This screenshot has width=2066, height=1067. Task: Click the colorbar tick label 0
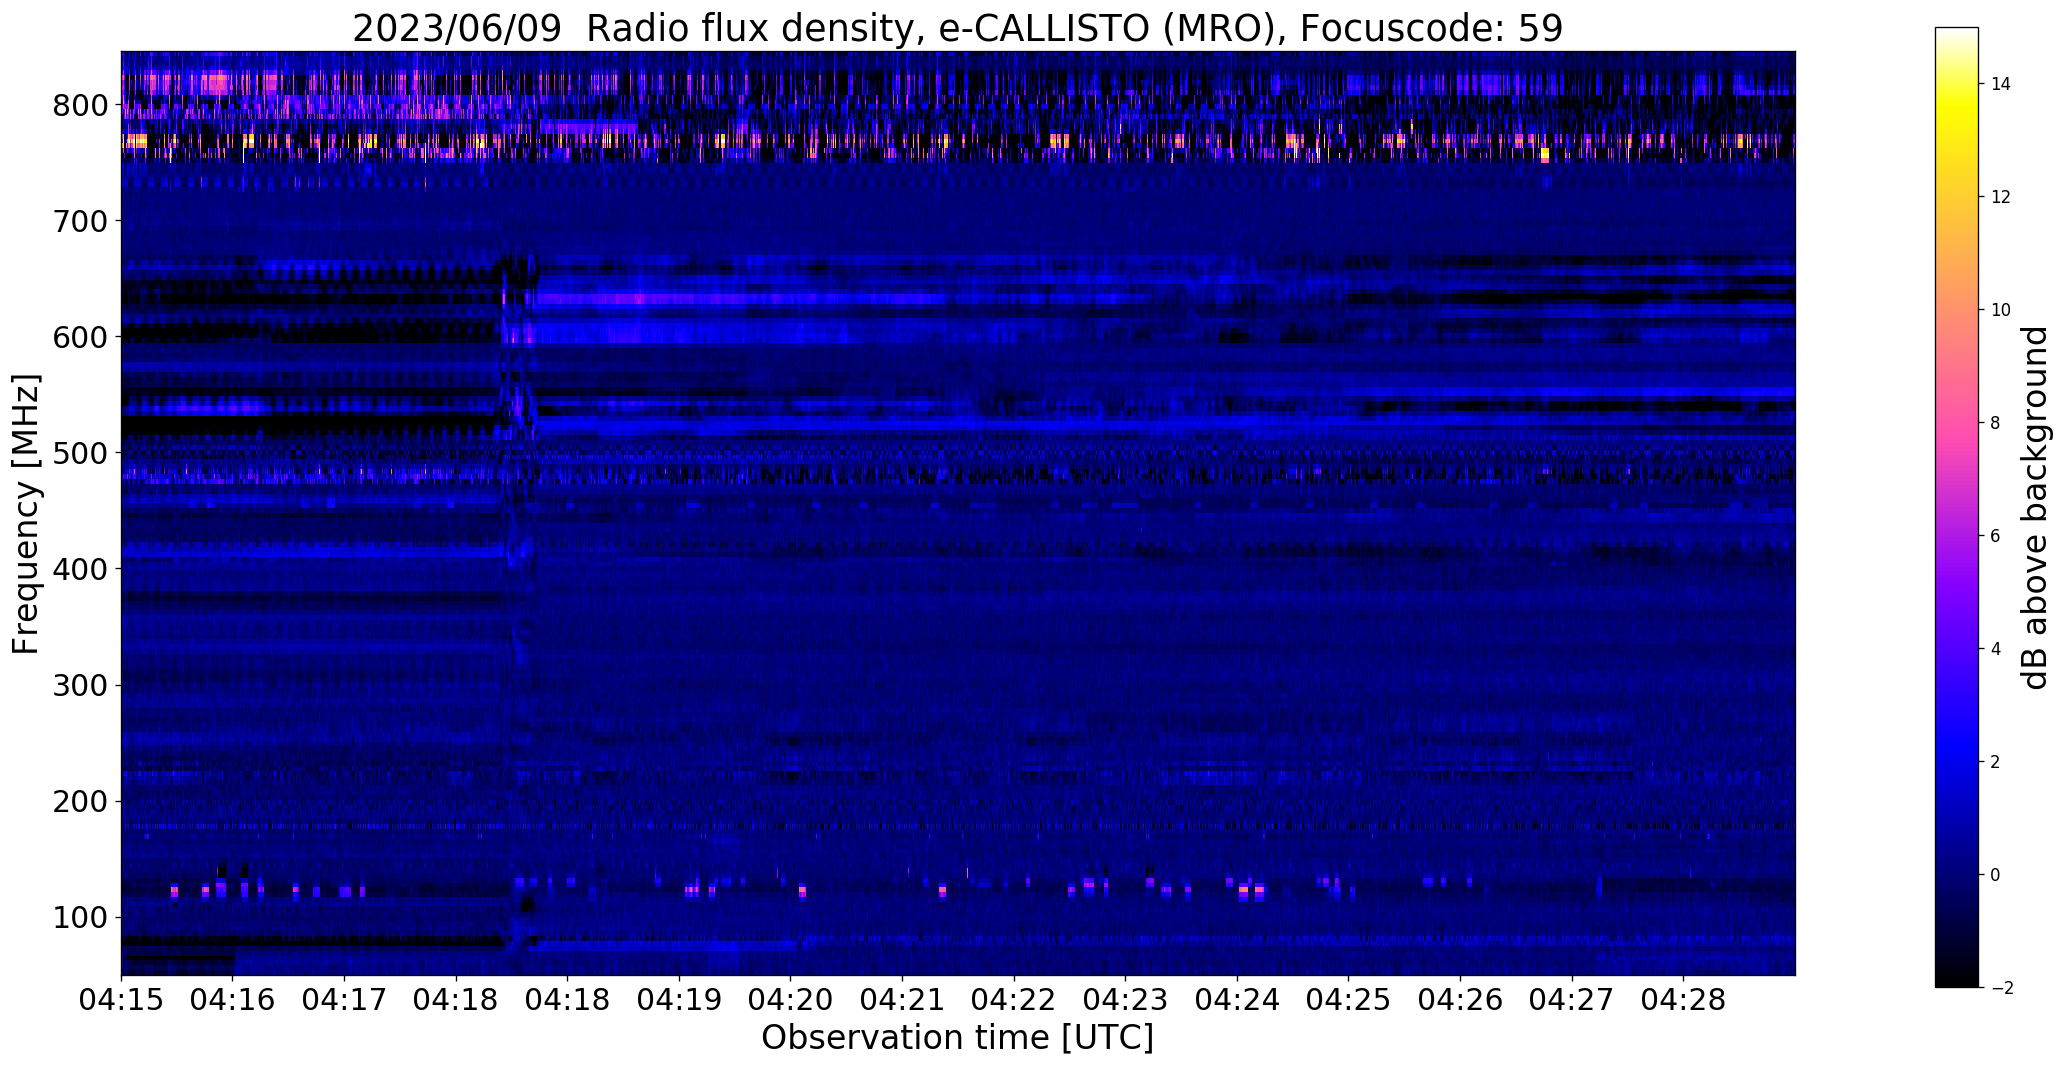[x=1995, y=875]
